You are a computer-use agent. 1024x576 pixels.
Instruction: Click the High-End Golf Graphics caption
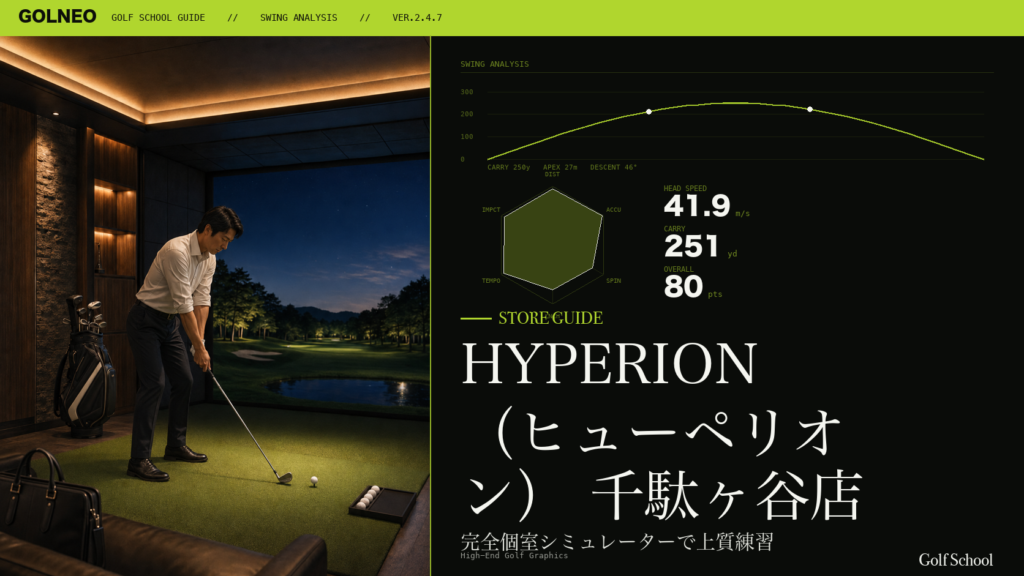point(514,556)
